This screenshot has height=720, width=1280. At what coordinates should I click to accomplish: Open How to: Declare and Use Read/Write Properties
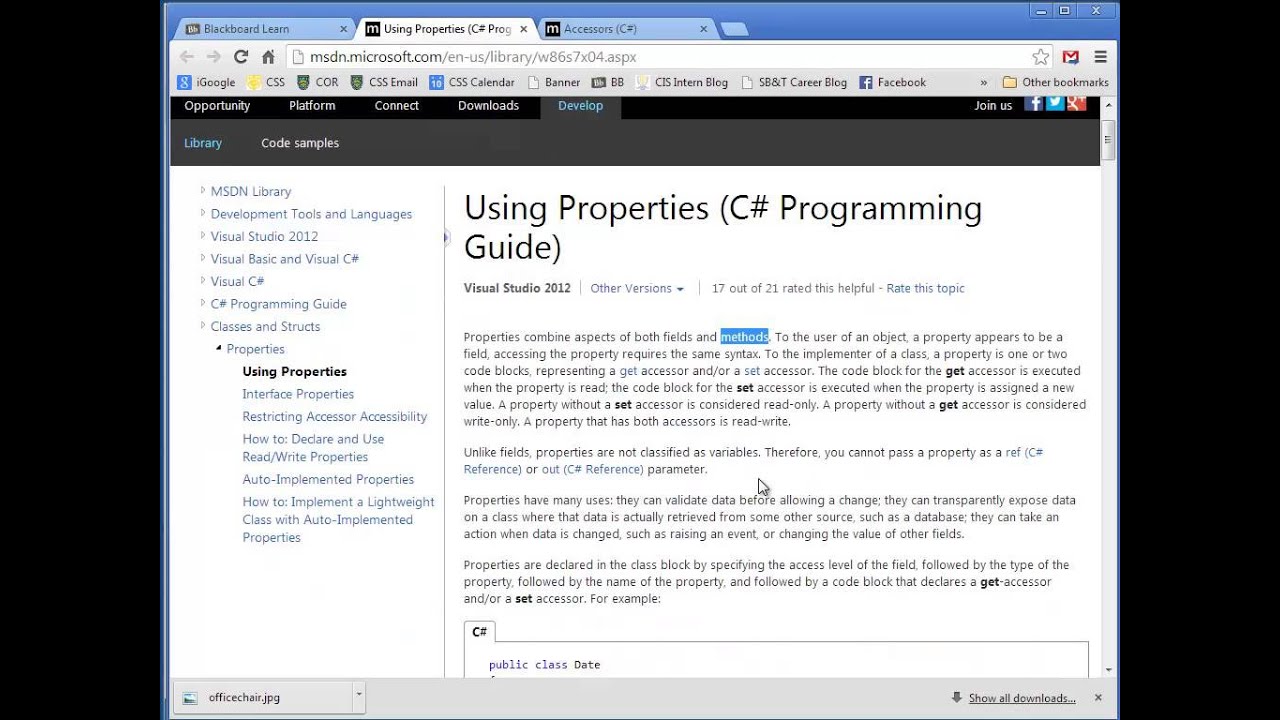tap(313, 448)
